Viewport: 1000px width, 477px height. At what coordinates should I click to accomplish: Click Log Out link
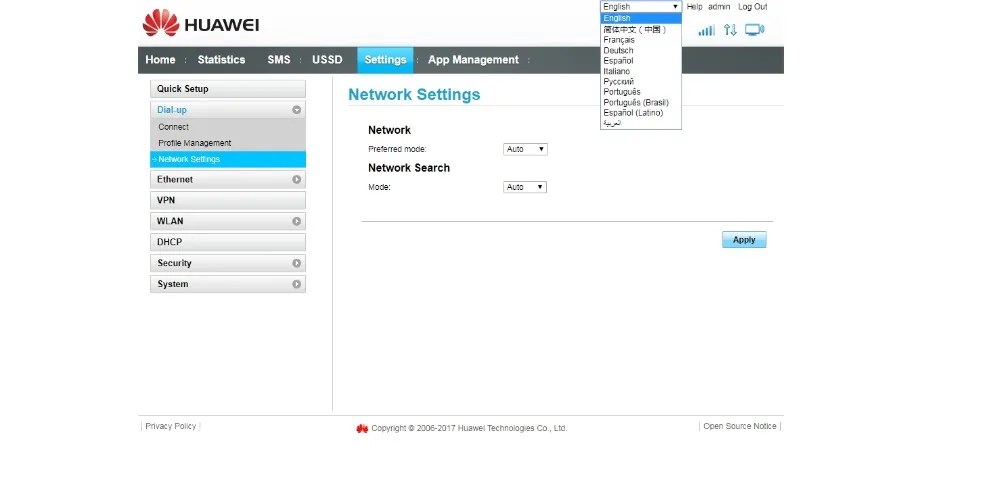(x=753, y=7)
